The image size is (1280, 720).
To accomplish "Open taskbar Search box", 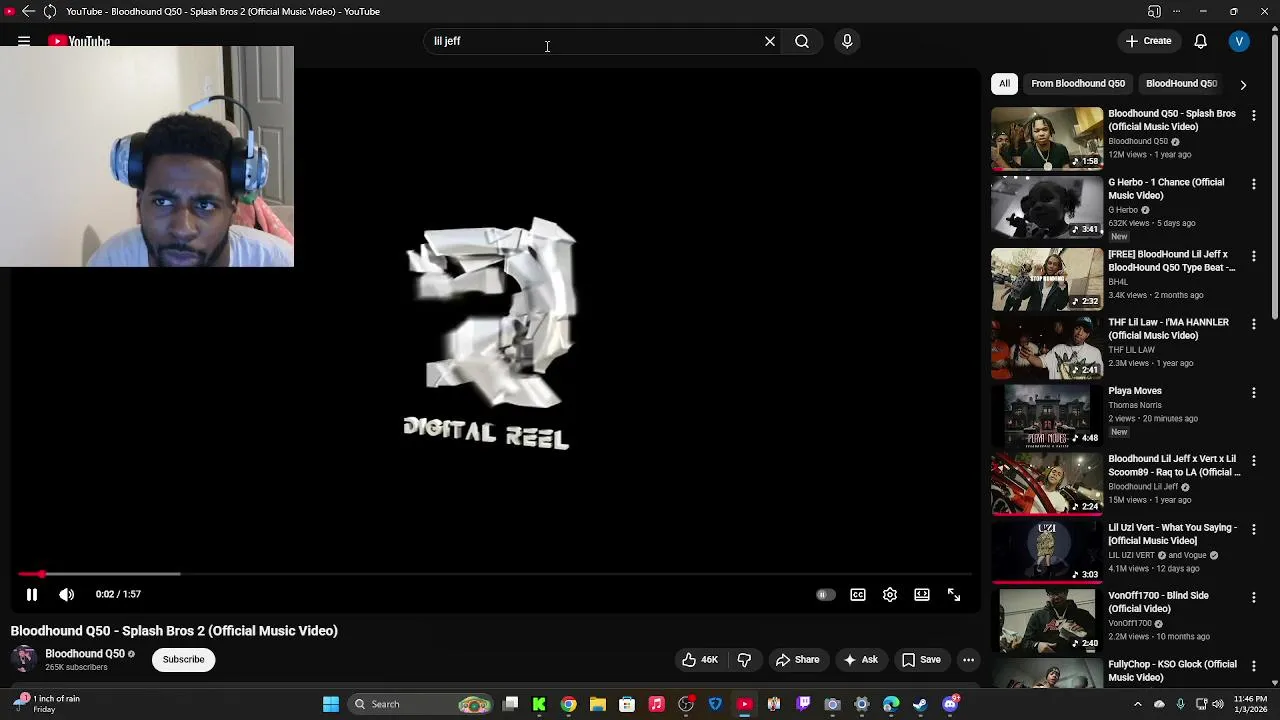I will tap(421, 704).
